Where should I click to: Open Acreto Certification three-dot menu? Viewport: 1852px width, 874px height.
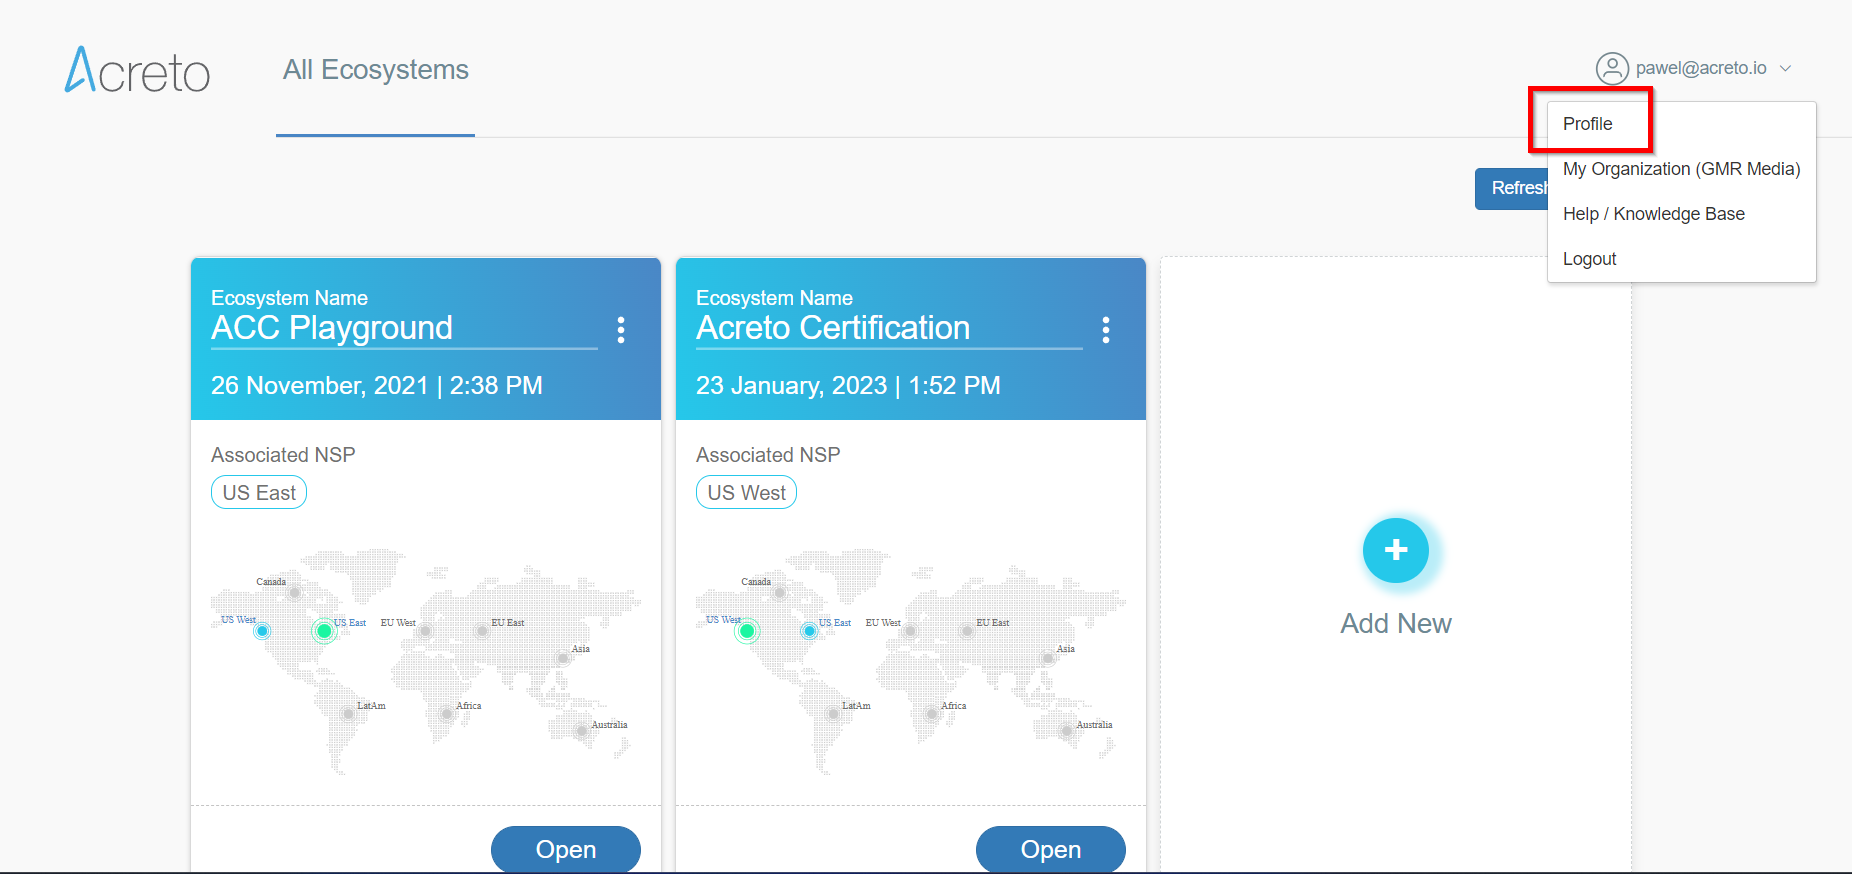(x=1106, y=330)
